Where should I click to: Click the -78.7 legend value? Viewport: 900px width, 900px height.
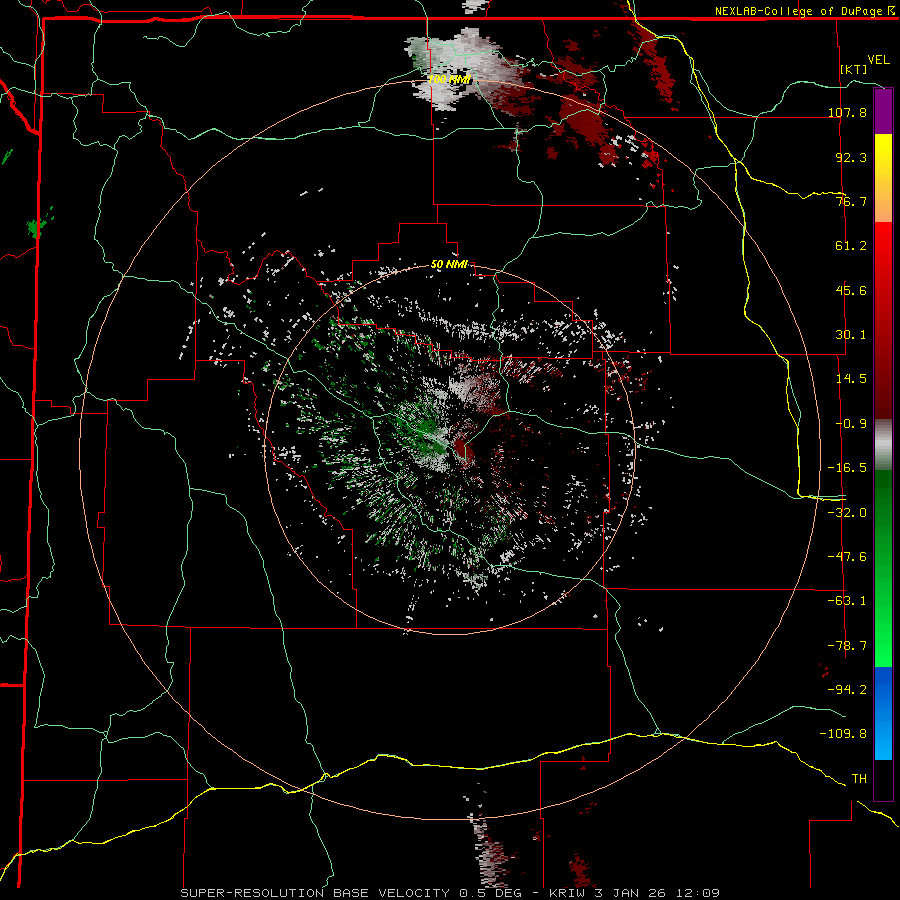[847, 646]
